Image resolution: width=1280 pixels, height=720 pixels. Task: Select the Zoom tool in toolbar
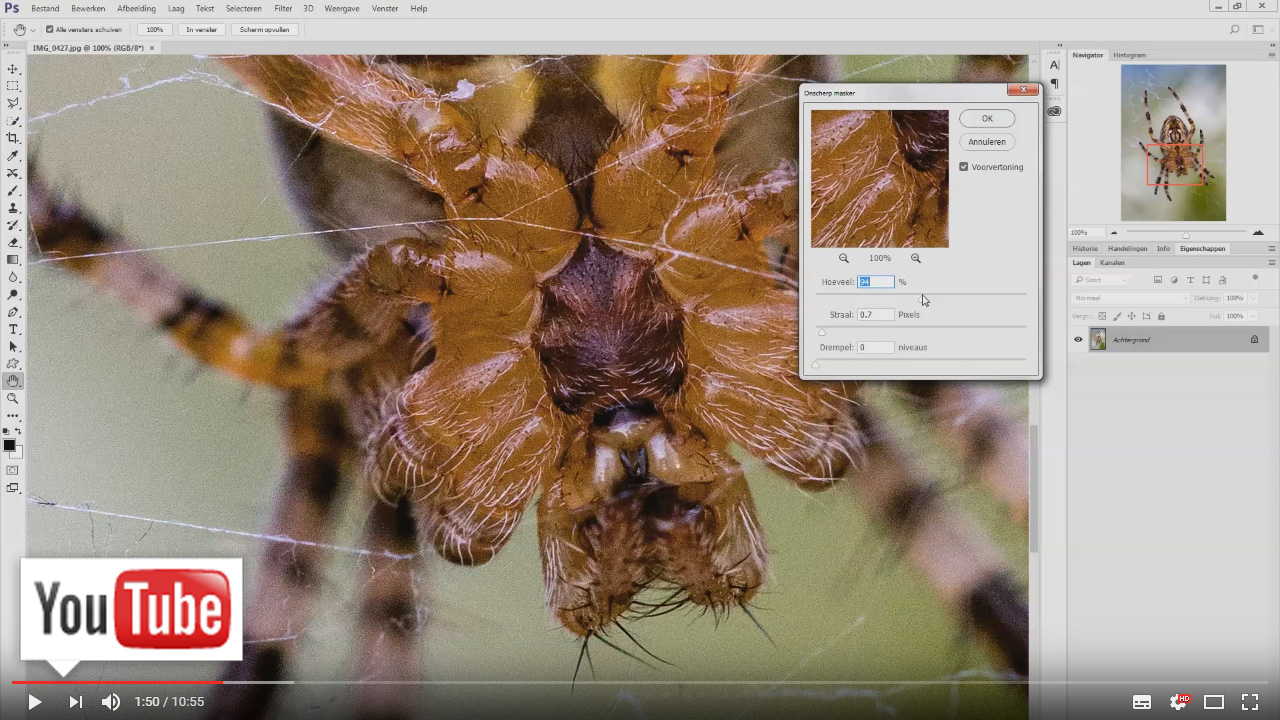point(13,398)
